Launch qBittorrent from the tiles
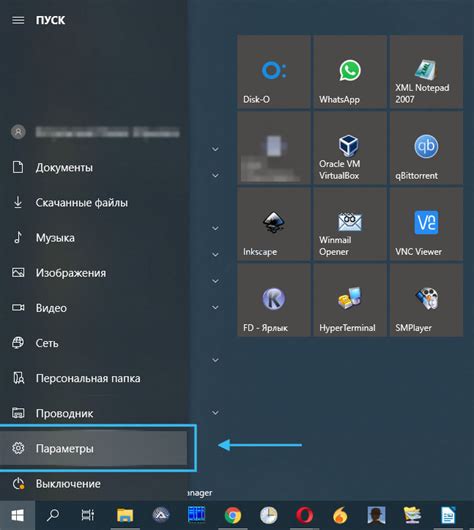The image size is (474, 530). coord(426,148)
